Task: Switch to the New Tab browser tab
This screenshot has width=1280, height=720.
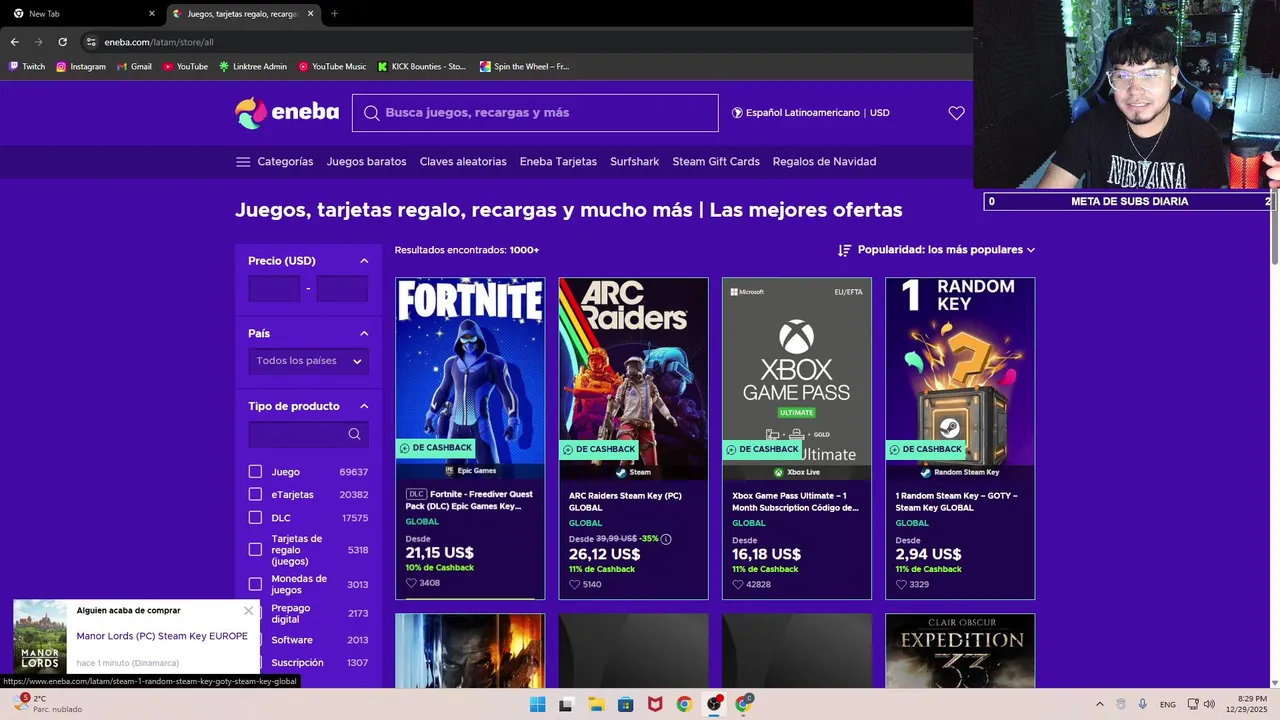Action: (x=82, y=14)
